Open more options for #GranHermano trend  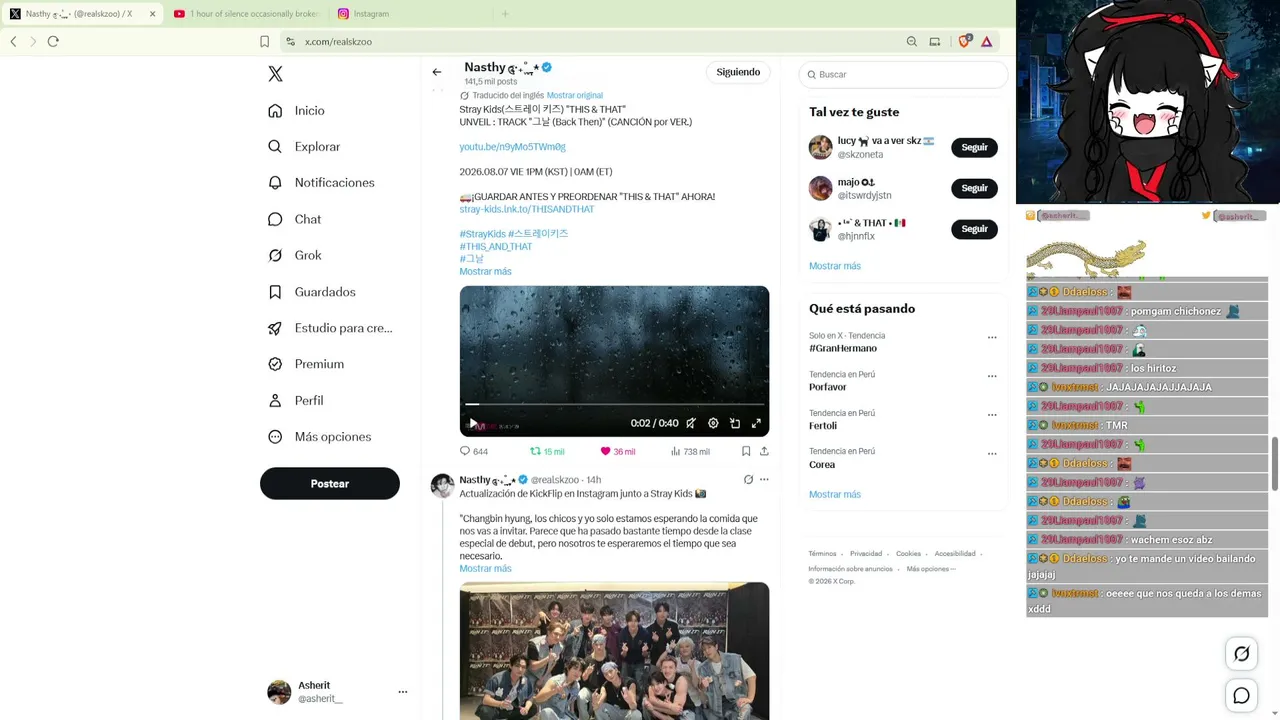pyautogui.click(x=992, y=337)
